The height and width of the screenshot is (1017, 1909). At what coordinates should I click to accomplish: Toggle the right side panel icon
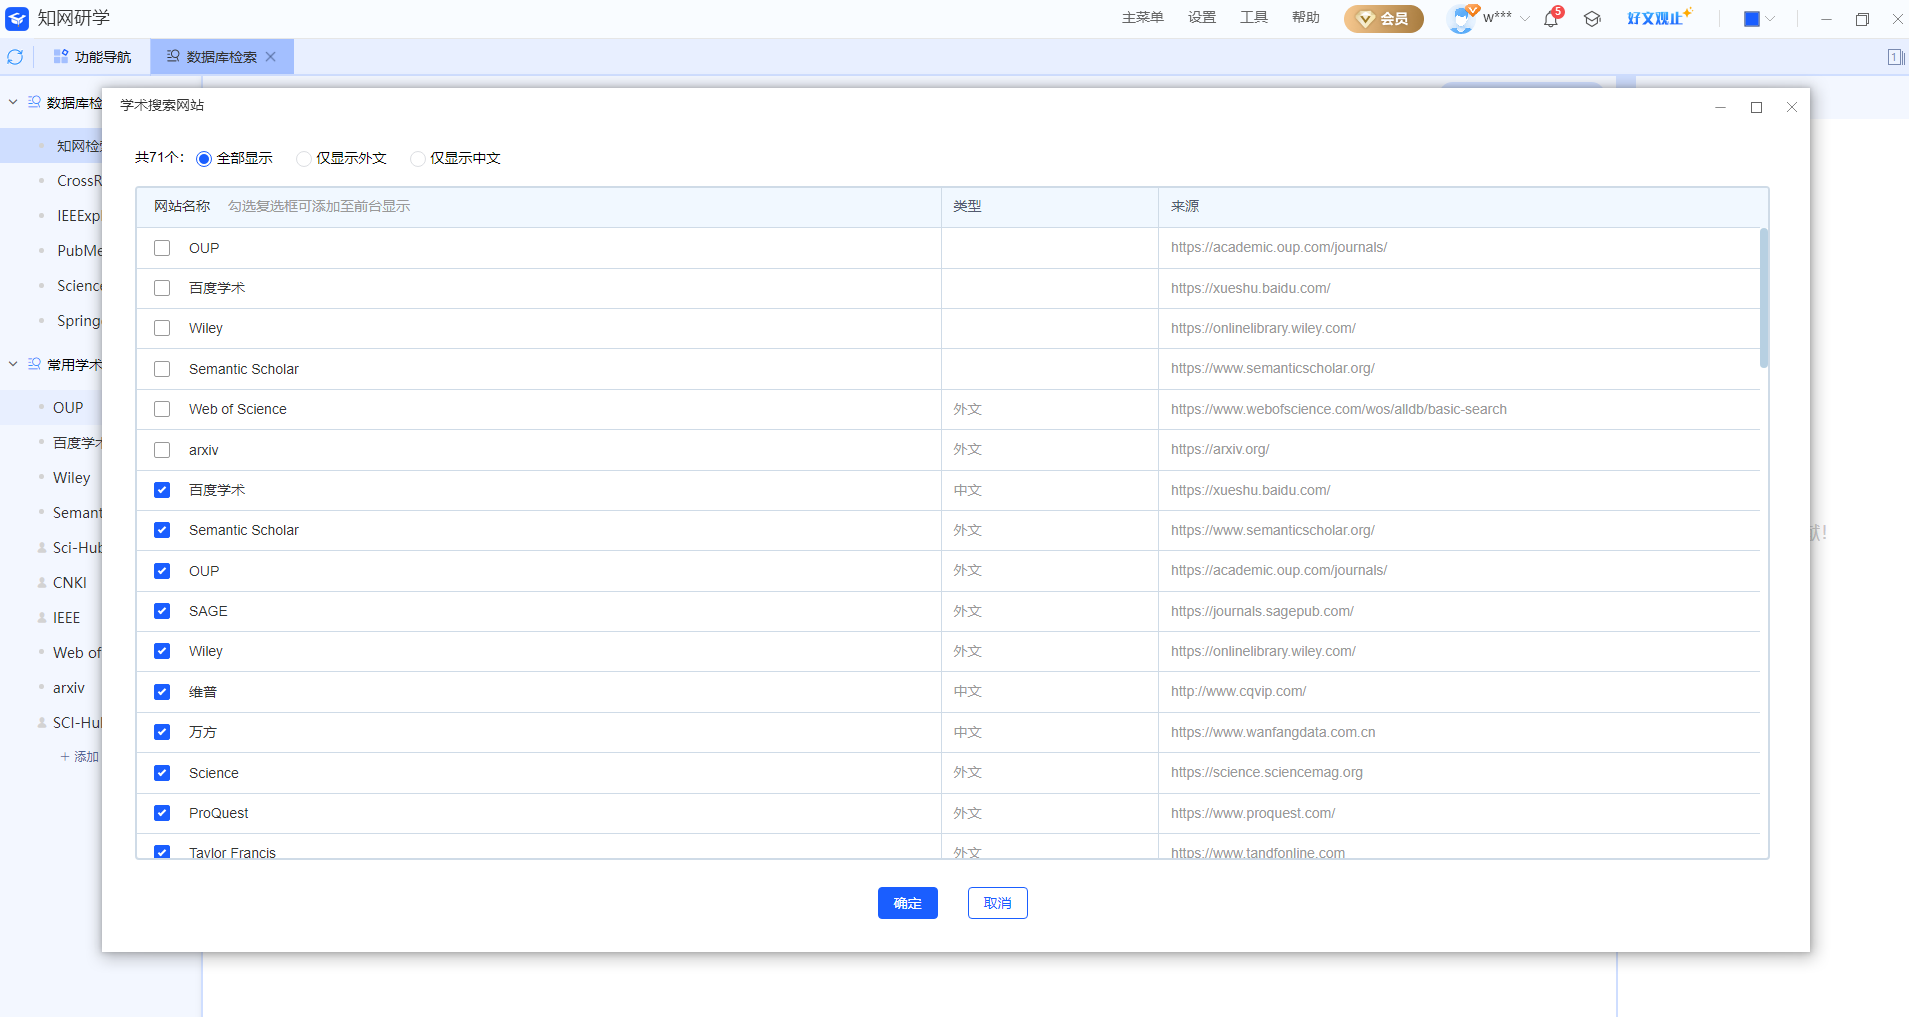coord(1895,57)
